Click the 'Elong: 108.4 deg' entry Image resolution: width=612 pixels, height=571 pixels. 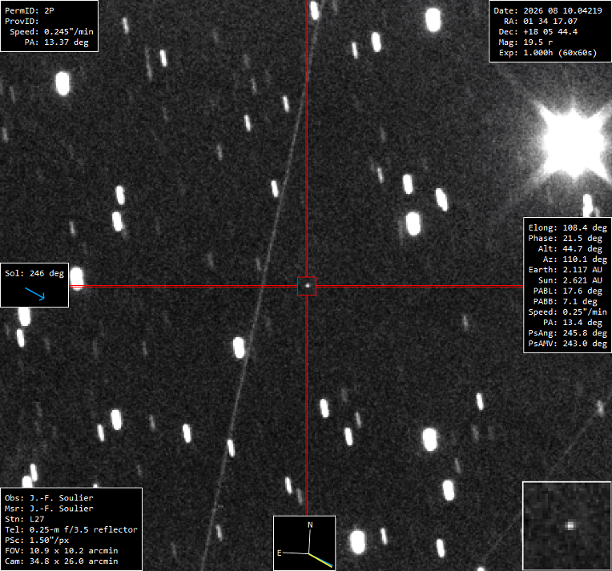(568, 228)
